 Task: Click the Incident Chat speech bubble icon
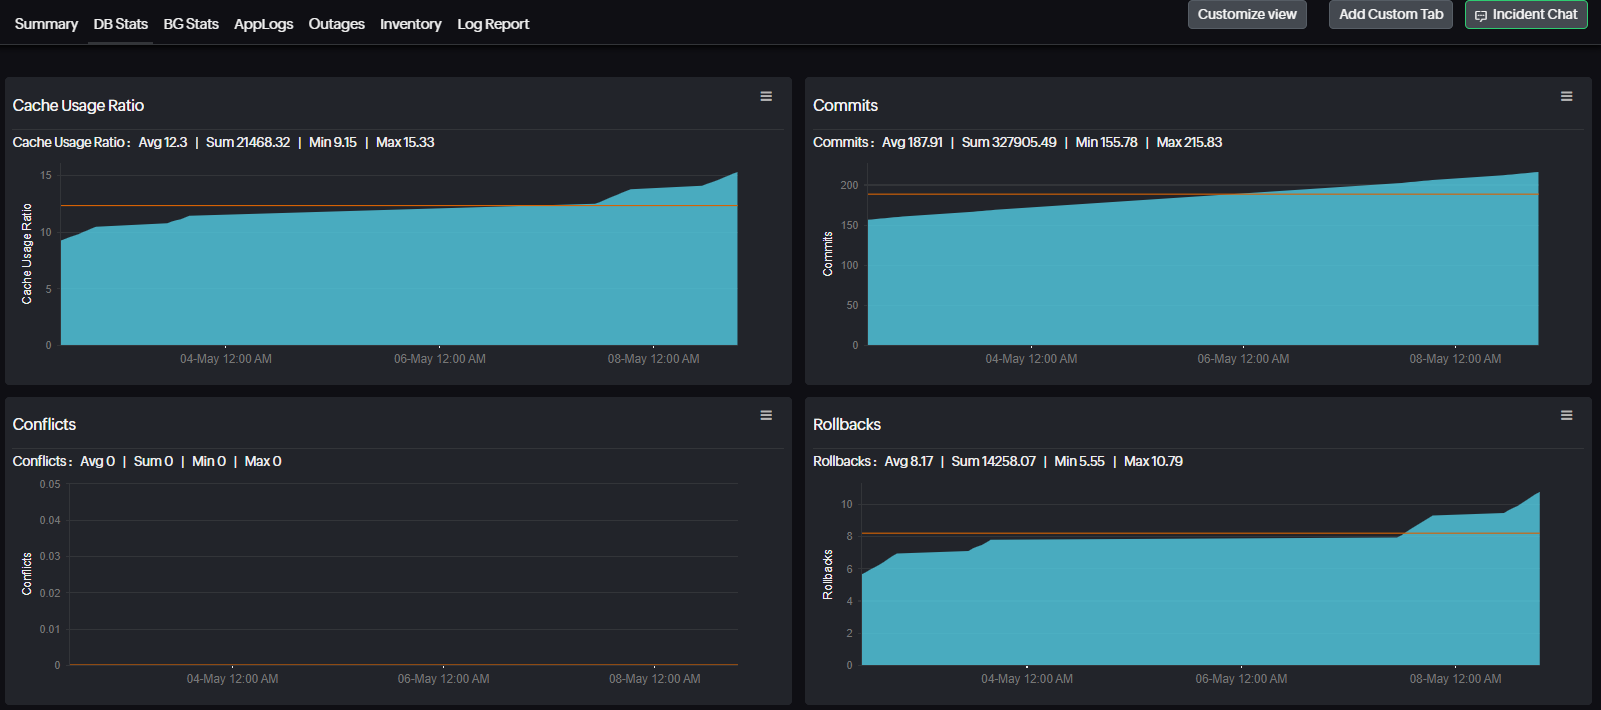pyautogui.click(x=1481, y=15)
